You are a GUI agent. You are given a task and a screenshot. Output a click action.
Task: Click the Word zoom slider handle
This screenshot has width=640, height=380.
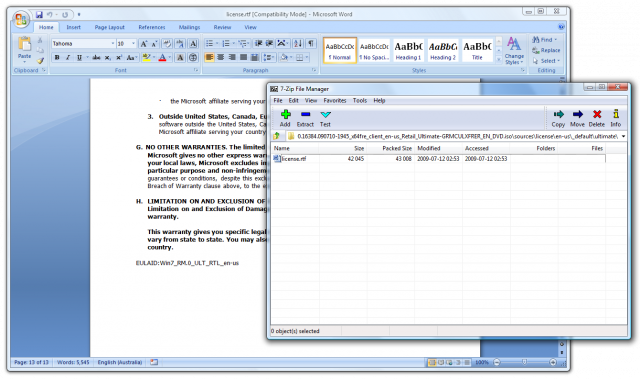pos(524,362)
